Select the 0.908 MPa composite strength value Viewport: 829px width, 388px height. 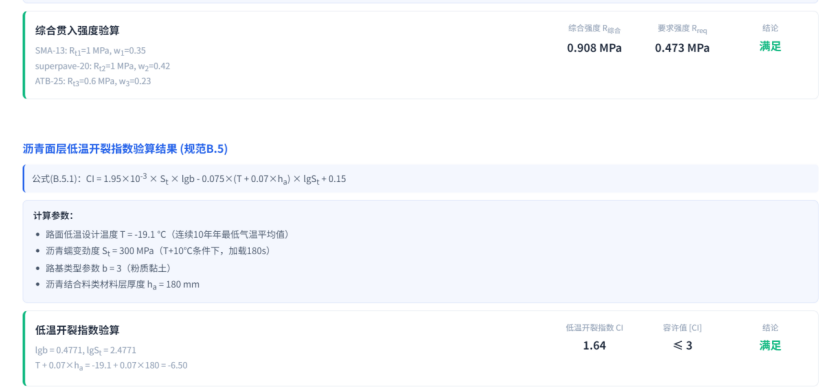(x=594, y=48)
